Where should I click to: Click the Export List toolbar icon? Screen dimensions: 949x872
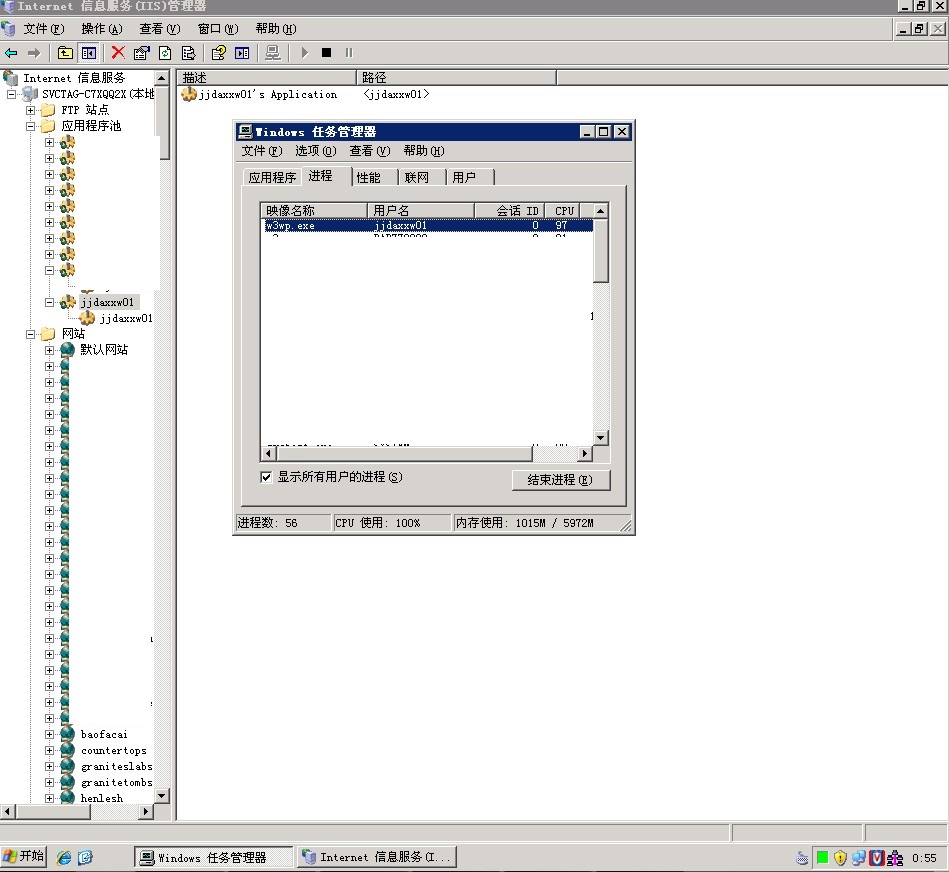(x=188, y=53)
